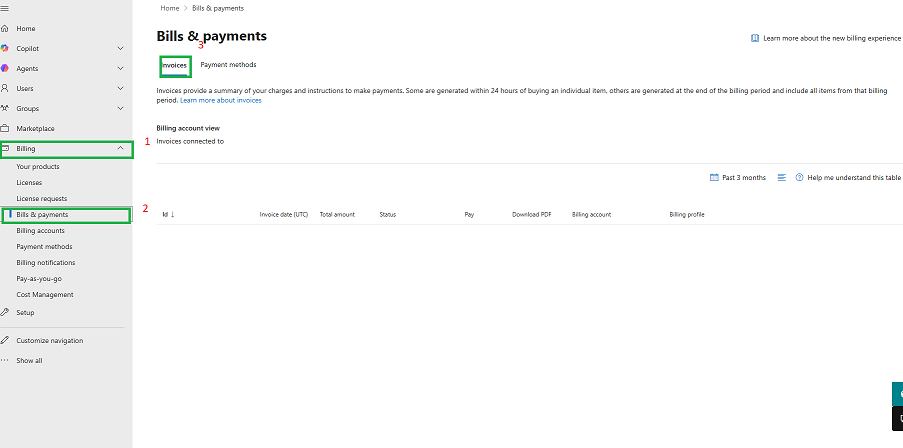Switch to the Payment methods tab

point(228,64)
